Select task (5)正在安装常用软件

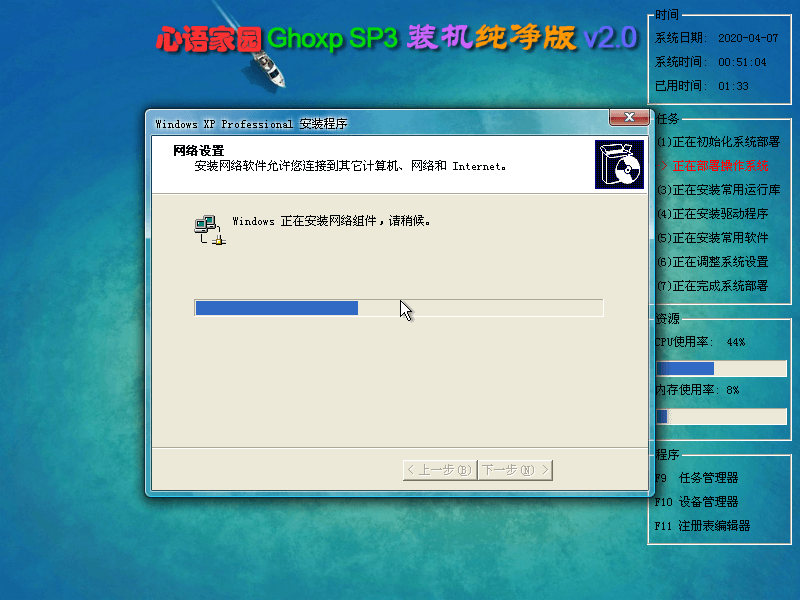[713, 238]
